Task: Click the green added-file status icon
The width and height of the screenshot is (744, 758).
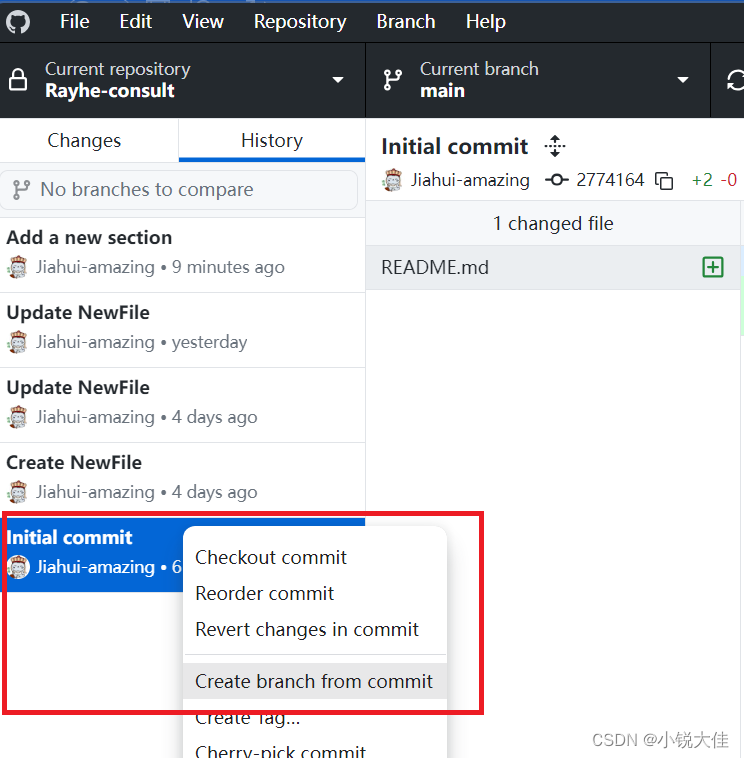Action: [713, 267]
